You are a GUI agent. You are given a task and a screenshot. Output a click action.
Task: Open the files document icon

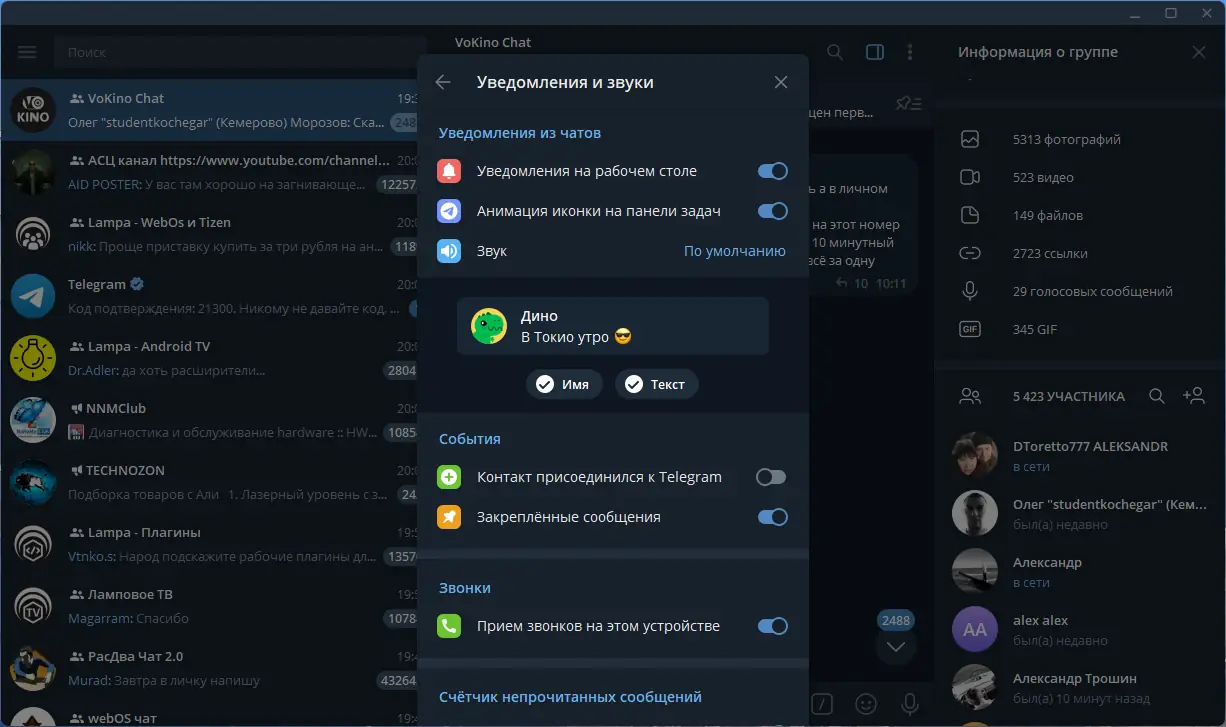[x=969, y=216]
